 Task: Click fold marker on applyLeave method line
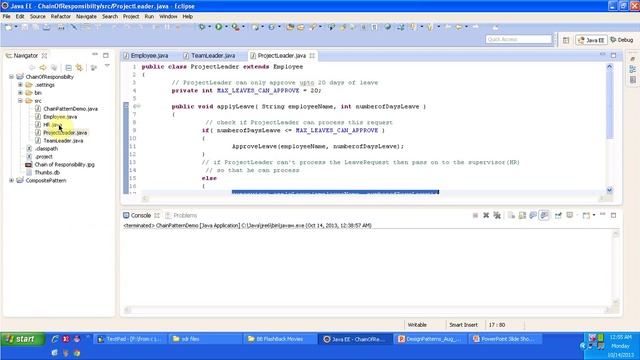[138, 106]
